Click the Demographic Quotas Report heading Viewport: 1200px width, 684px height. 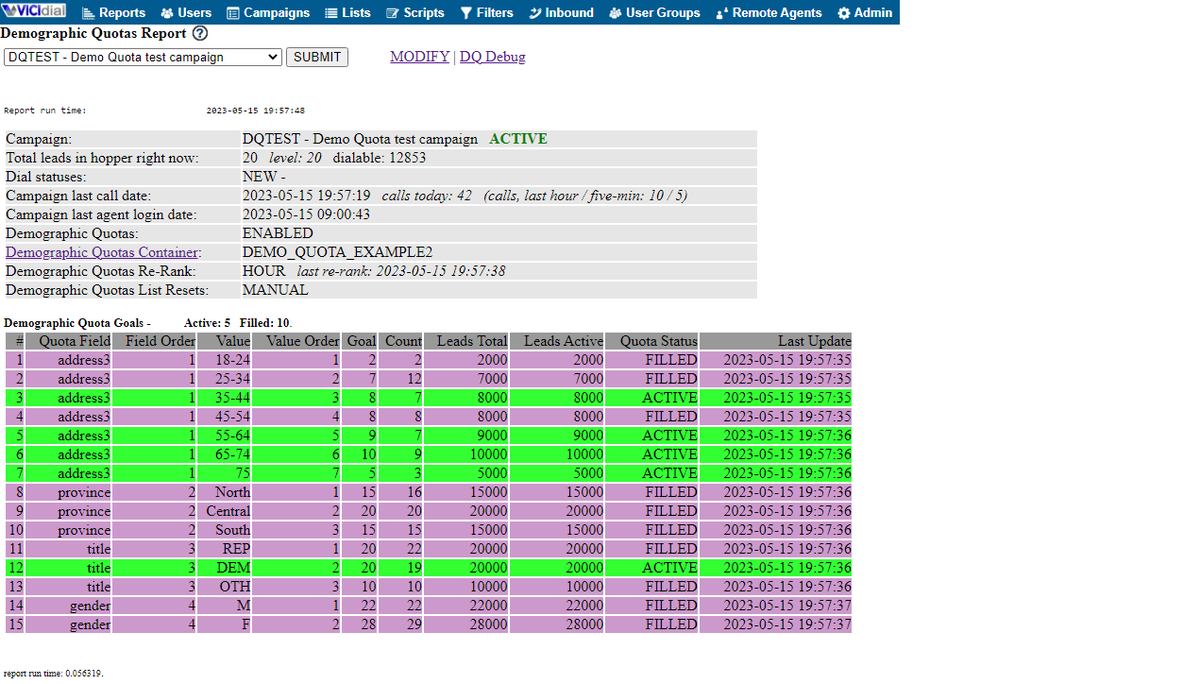[x=94, y=33]
